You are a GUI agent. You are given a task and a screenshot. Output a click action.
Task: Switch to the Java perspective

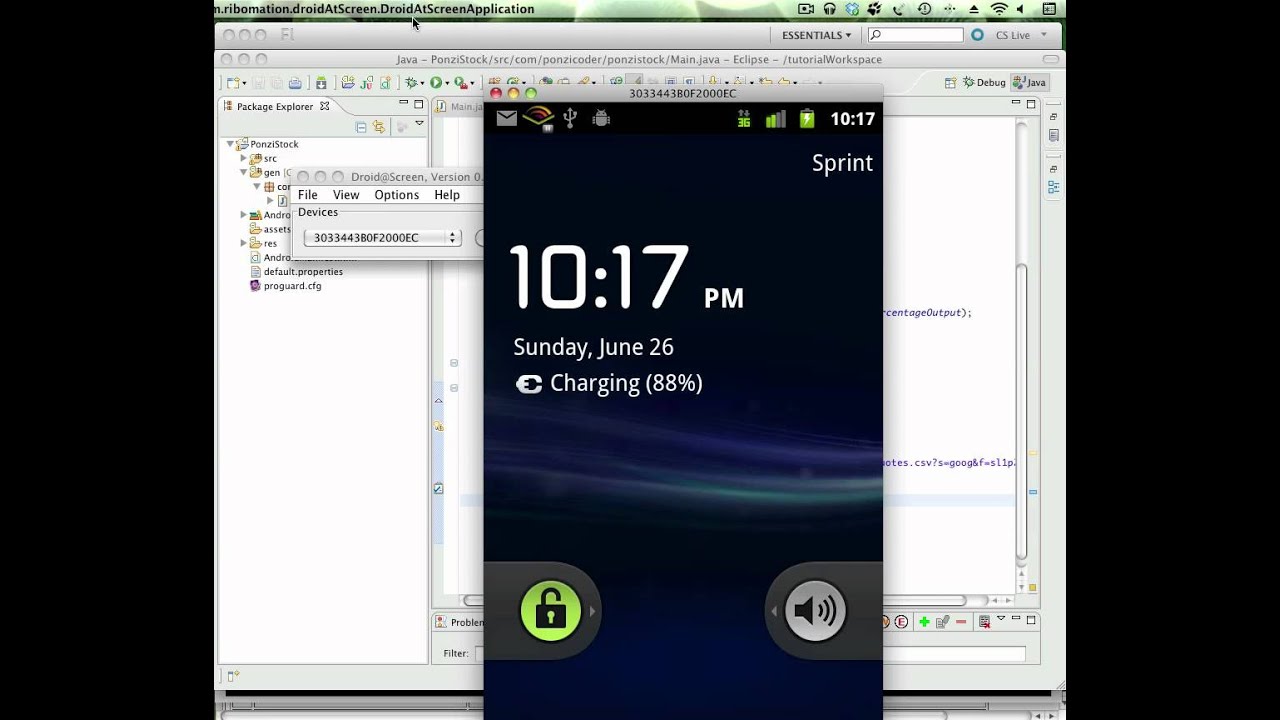(1029, 83)
